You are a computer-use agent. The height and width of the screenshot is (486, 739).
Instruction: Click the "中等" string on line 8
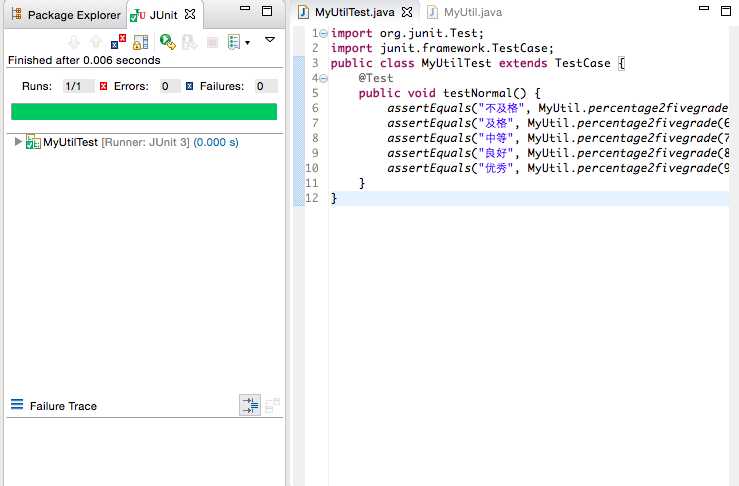pos(496,138)
